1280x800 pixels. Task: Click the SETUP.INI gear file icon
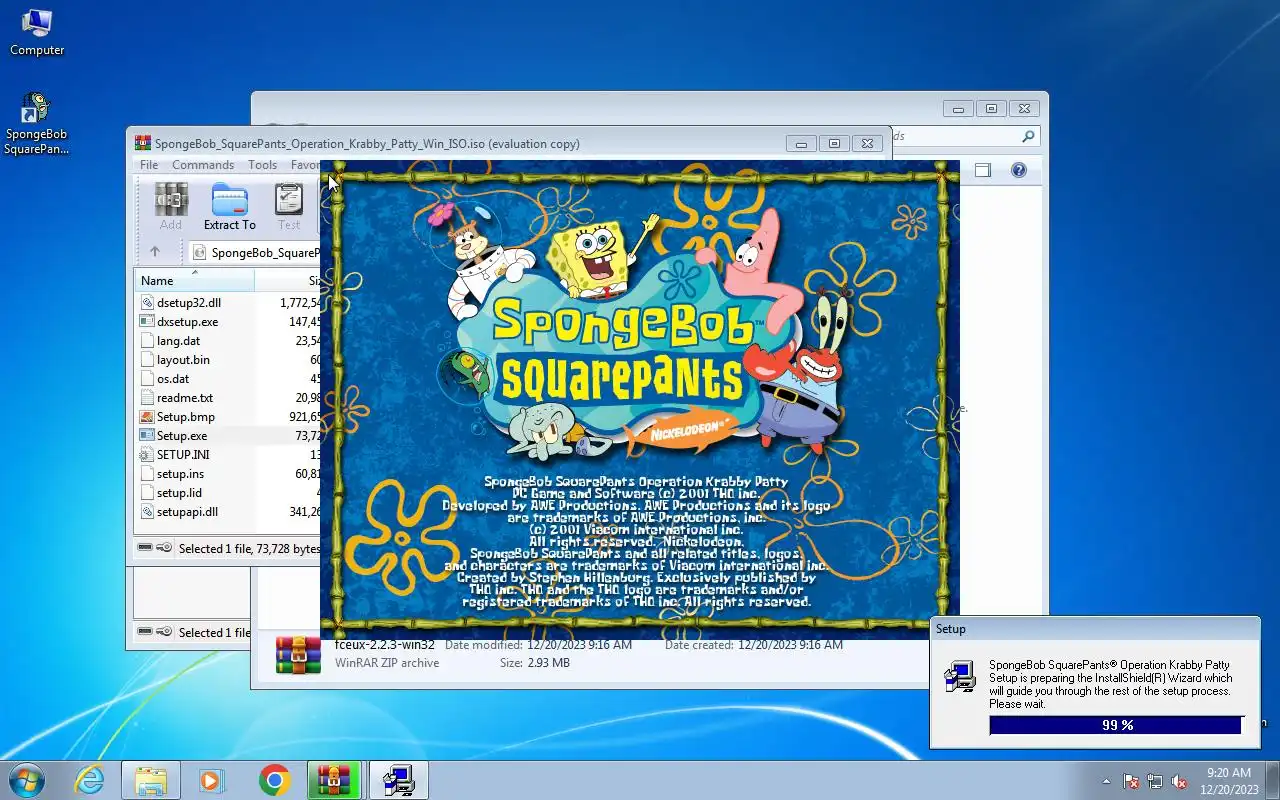pos(147,455)
